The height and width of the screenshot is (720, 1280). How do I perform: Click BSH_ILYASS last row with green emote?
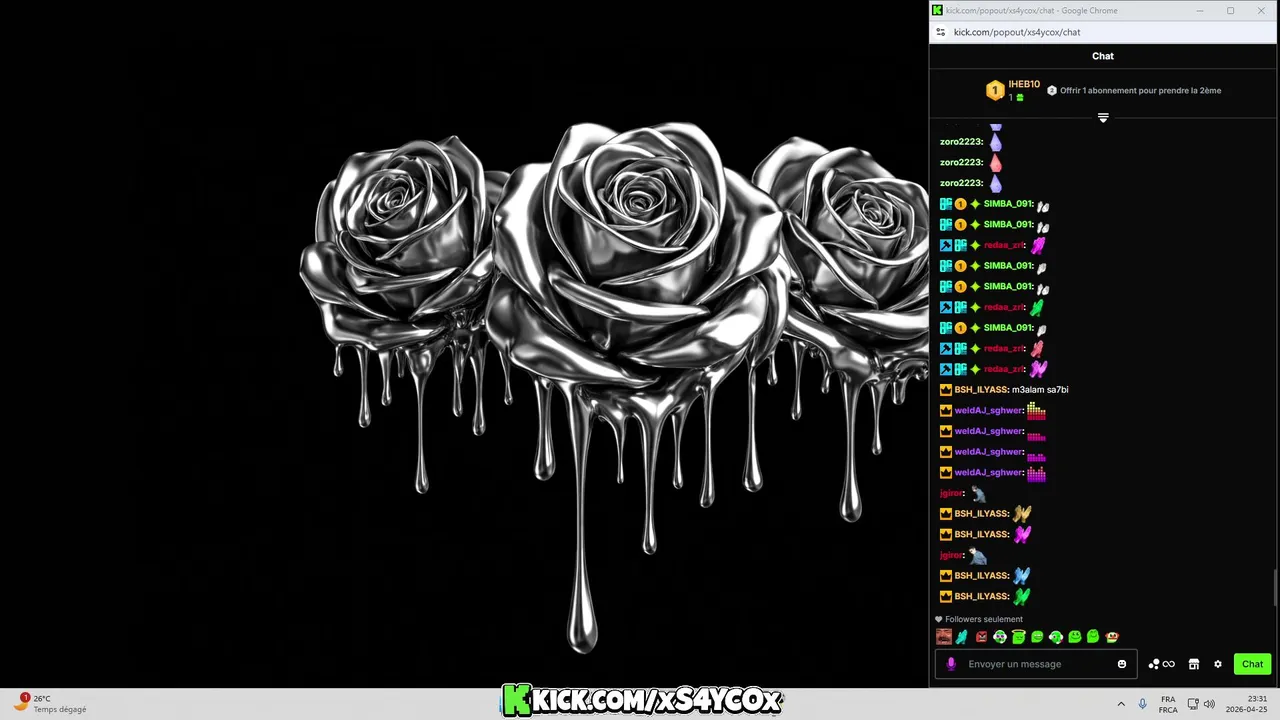[x=986, y=596]
